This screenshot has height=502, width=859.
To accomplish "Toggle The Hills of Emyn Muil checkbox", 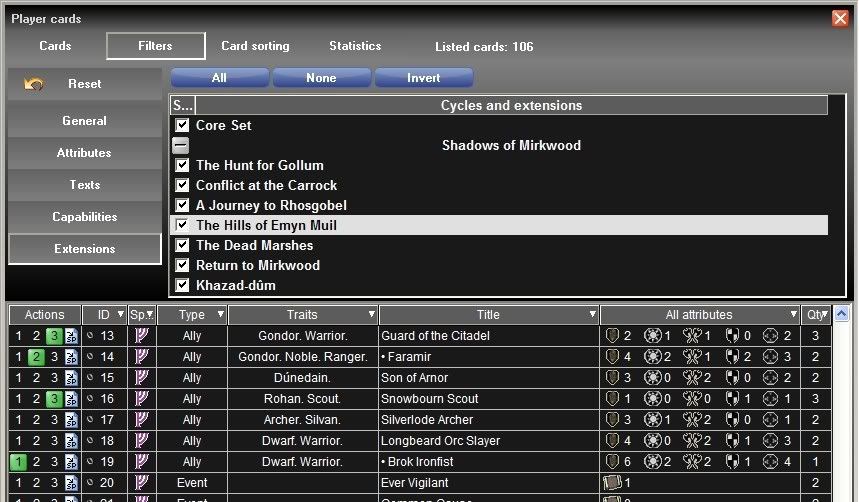I will click(x=182, y=225).
